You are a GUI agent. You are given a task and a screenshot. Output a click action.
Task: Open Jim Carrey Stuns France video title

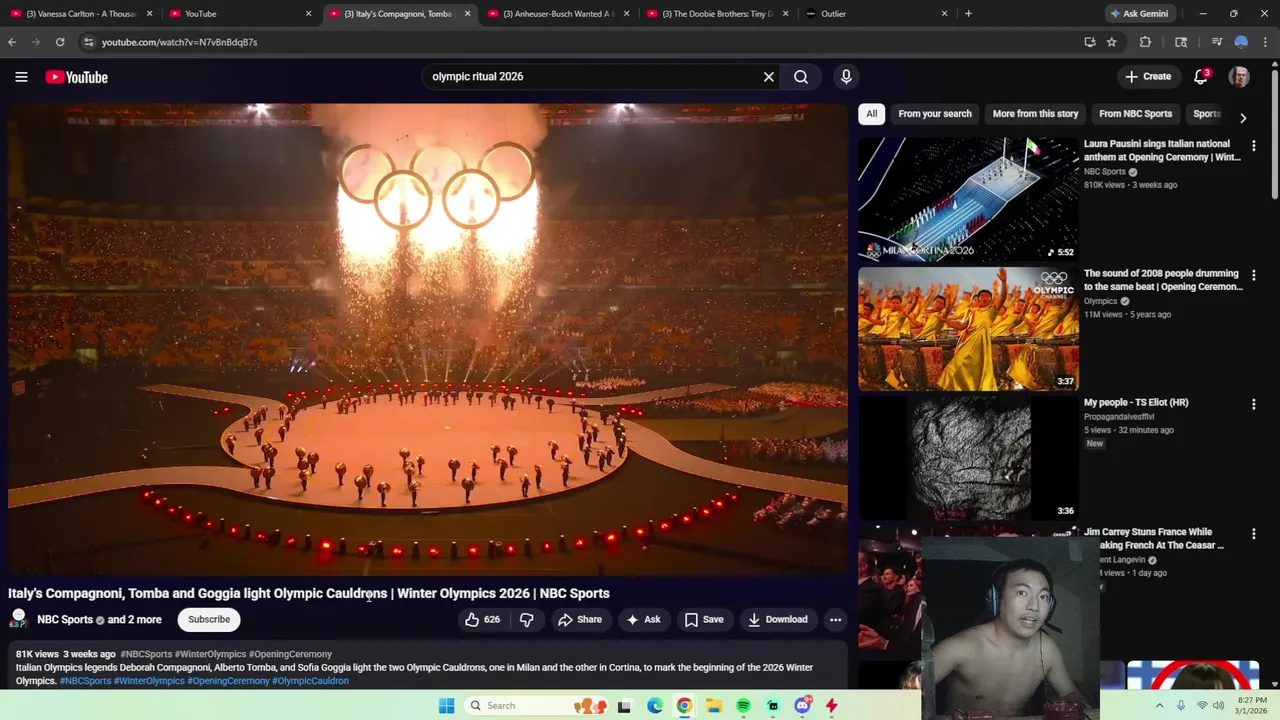(1154, 539)
